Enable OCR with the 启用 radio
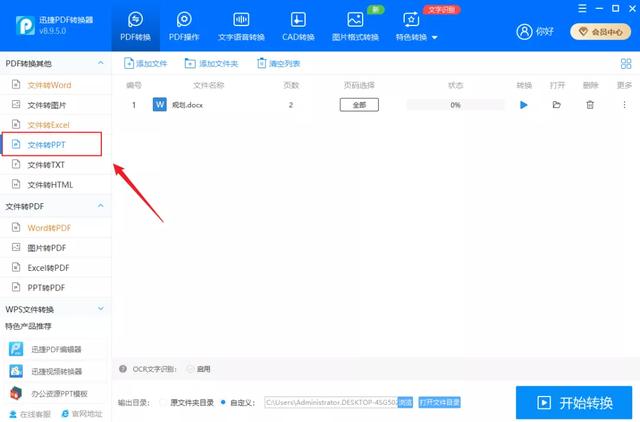This screenshot has width=640, height=422. 190,369
